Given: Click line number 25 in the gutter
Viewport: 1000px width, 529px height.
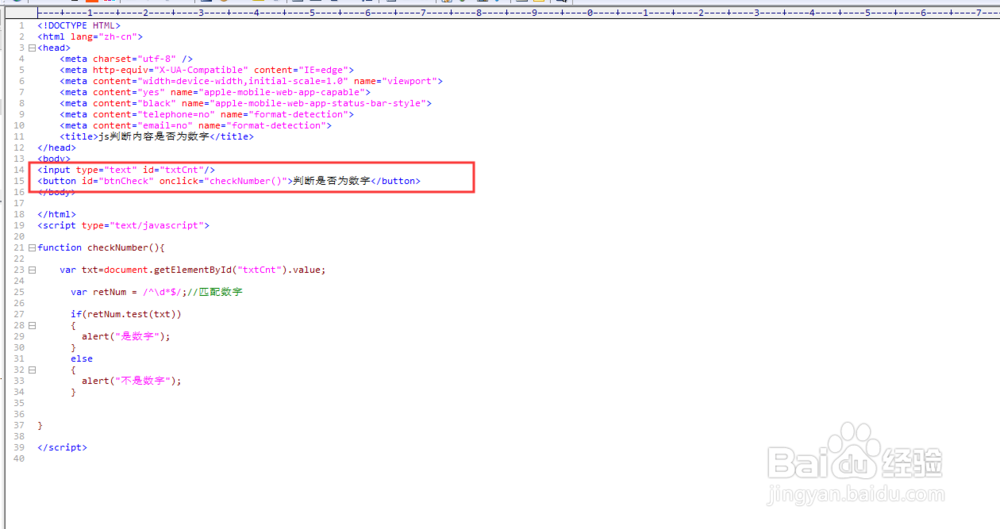Looking at the screenshot, I should [x=18, y=292].
